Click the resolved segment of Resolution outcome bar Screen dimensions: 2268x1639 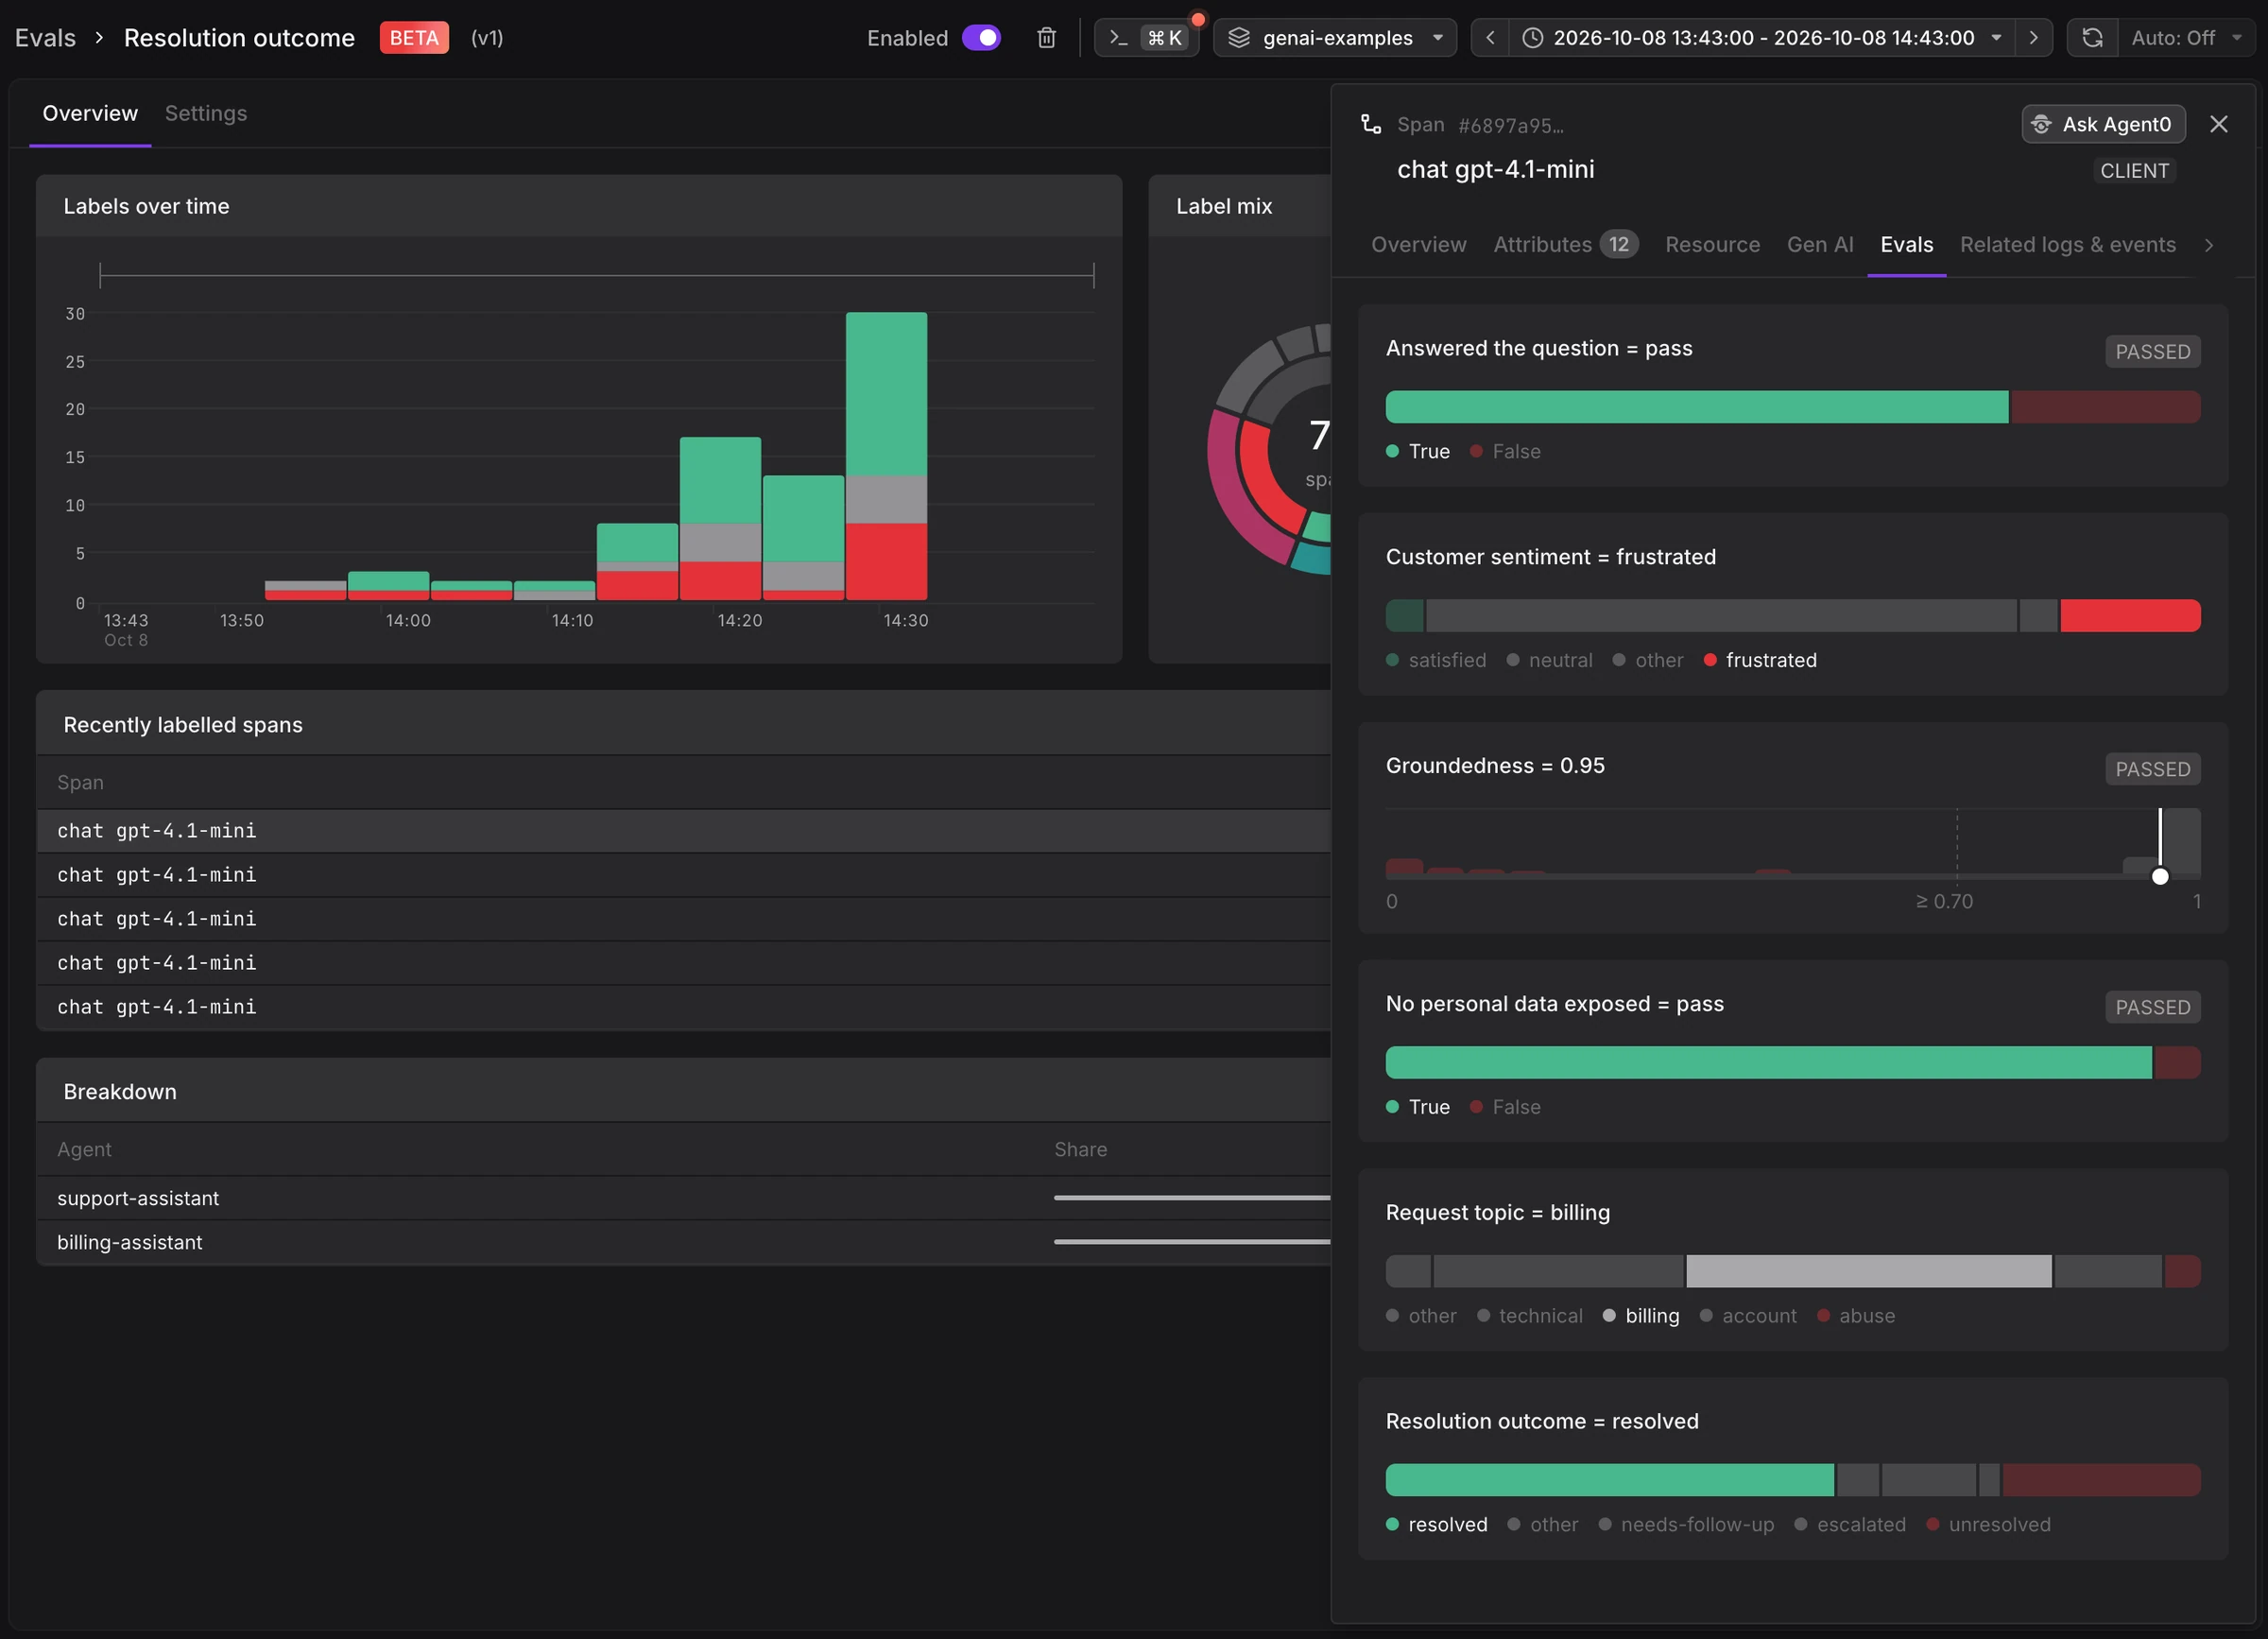pyautogui.click(x=1610, y=1481)
